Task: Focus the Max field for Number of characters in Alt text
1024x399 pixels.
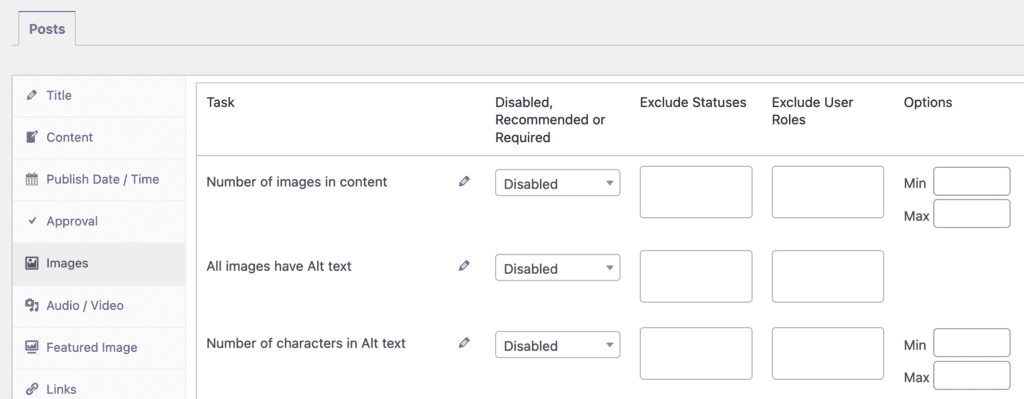Action: (972, 375)
